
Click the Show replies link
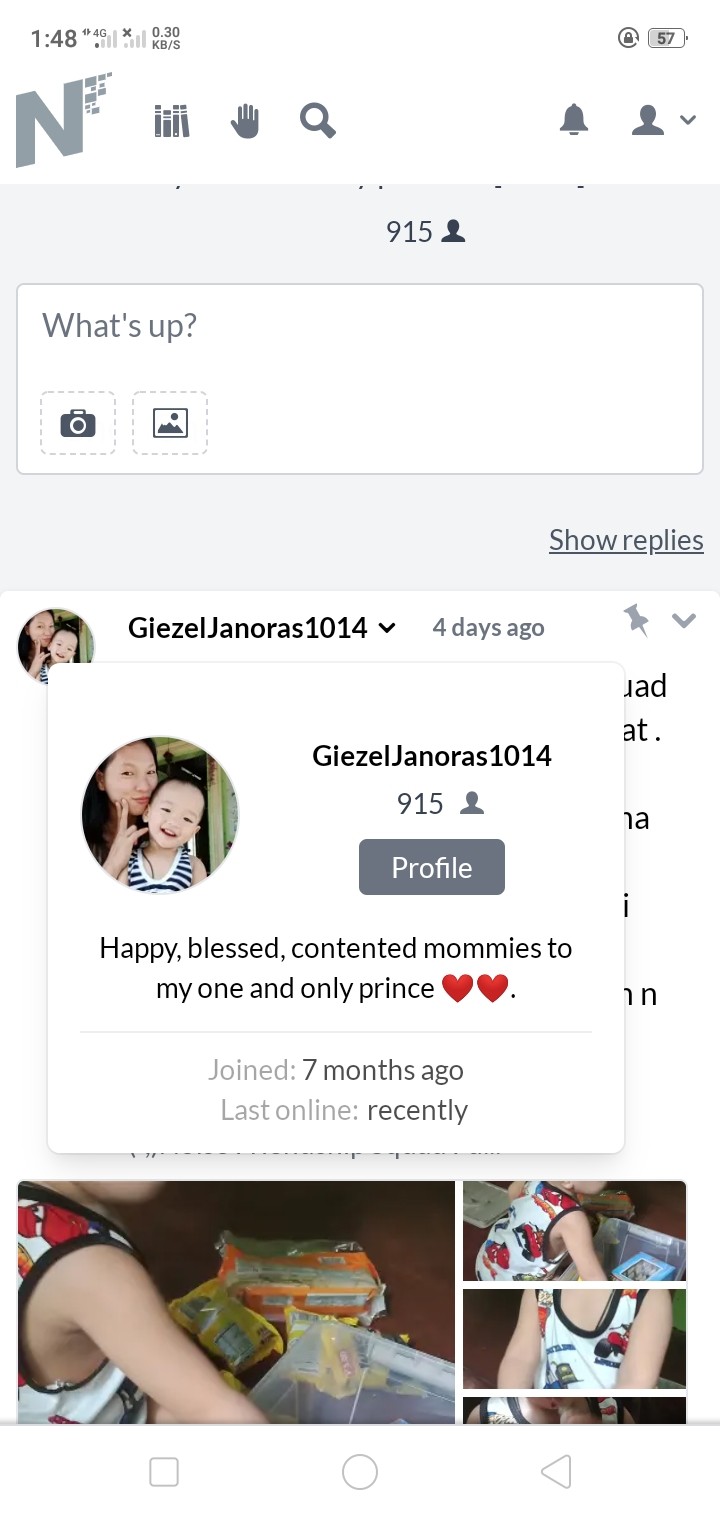click(x=626, y=540)
